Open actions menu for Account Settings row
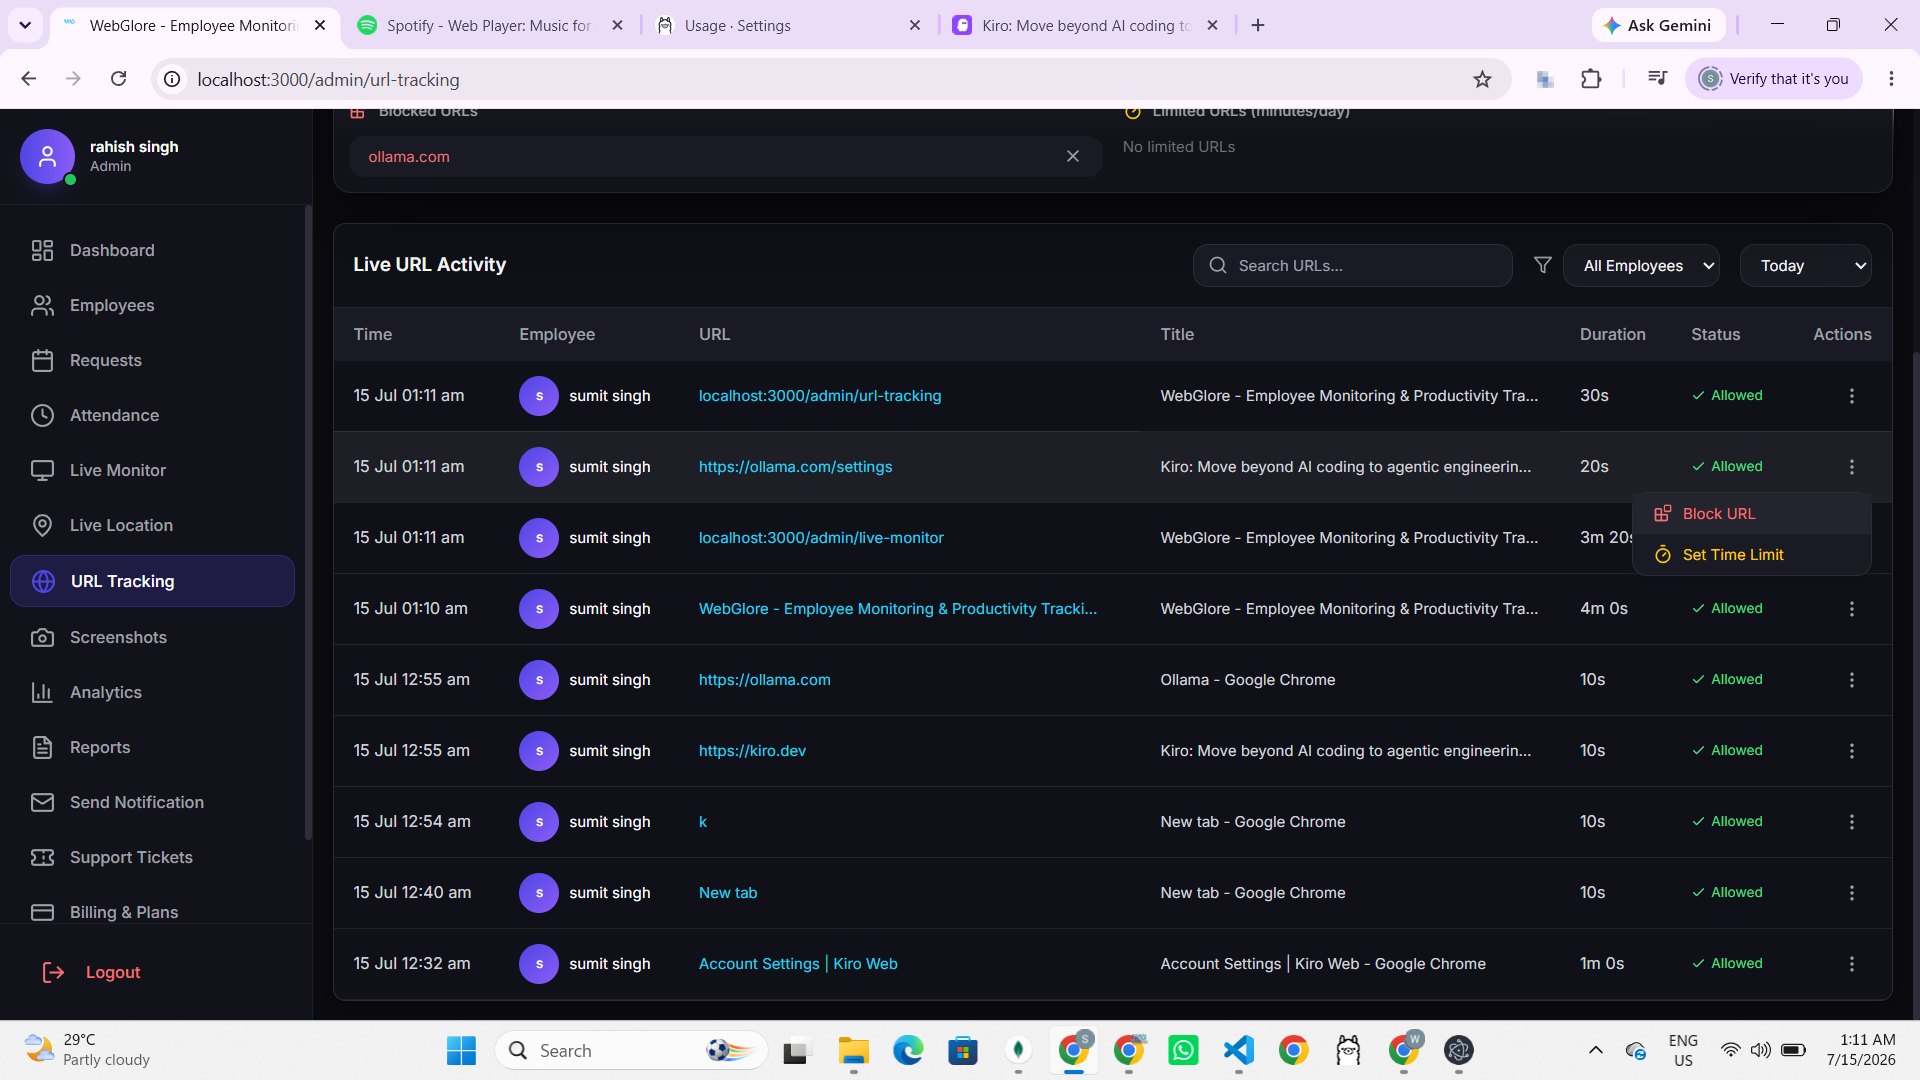Viewport: 1920px width, 1080px height. click(x=1851, y=964)
